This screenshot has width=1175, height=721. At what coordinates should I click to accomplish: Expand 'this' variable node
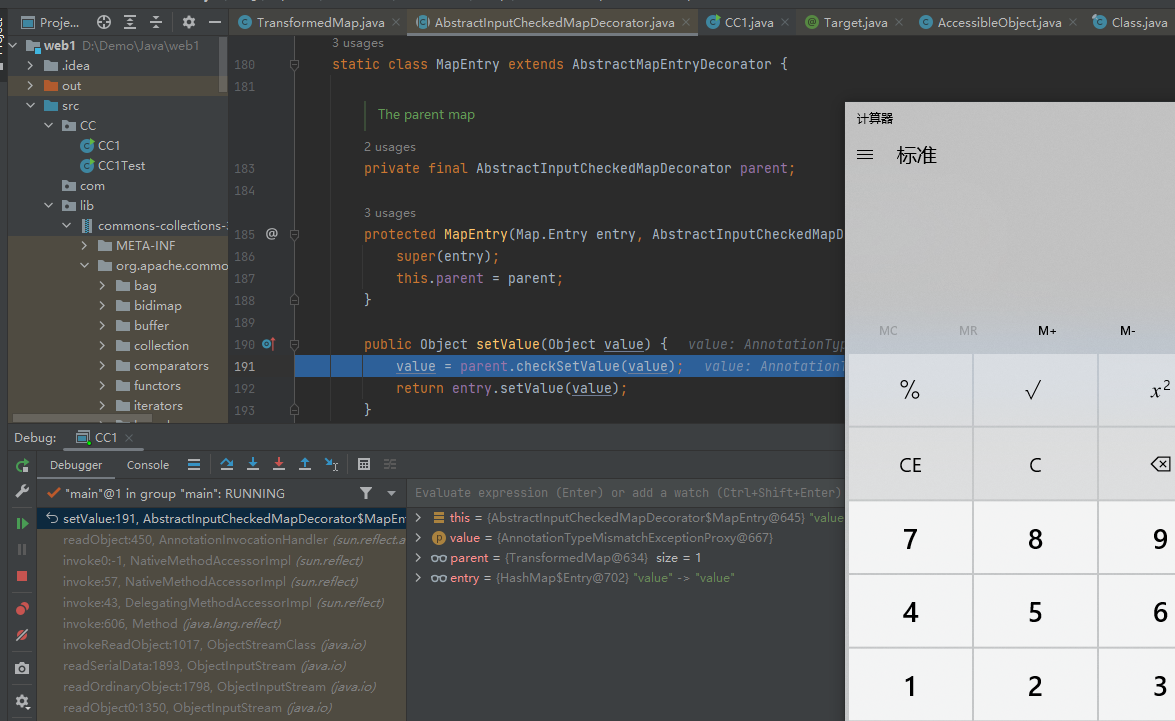(x=418, y=518)
